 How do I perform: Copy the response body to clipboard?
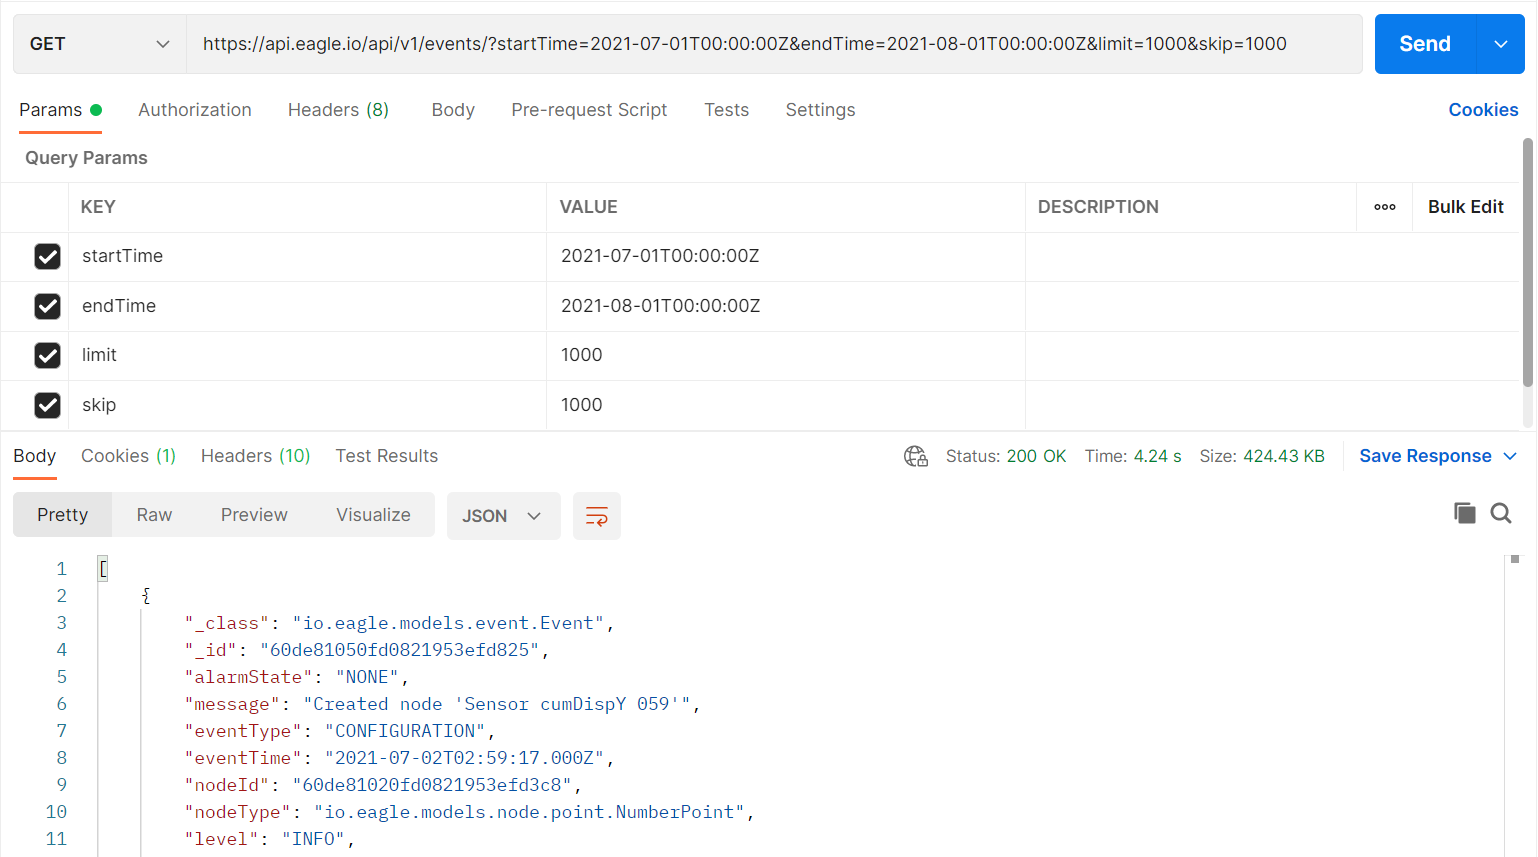point(1464,512)
